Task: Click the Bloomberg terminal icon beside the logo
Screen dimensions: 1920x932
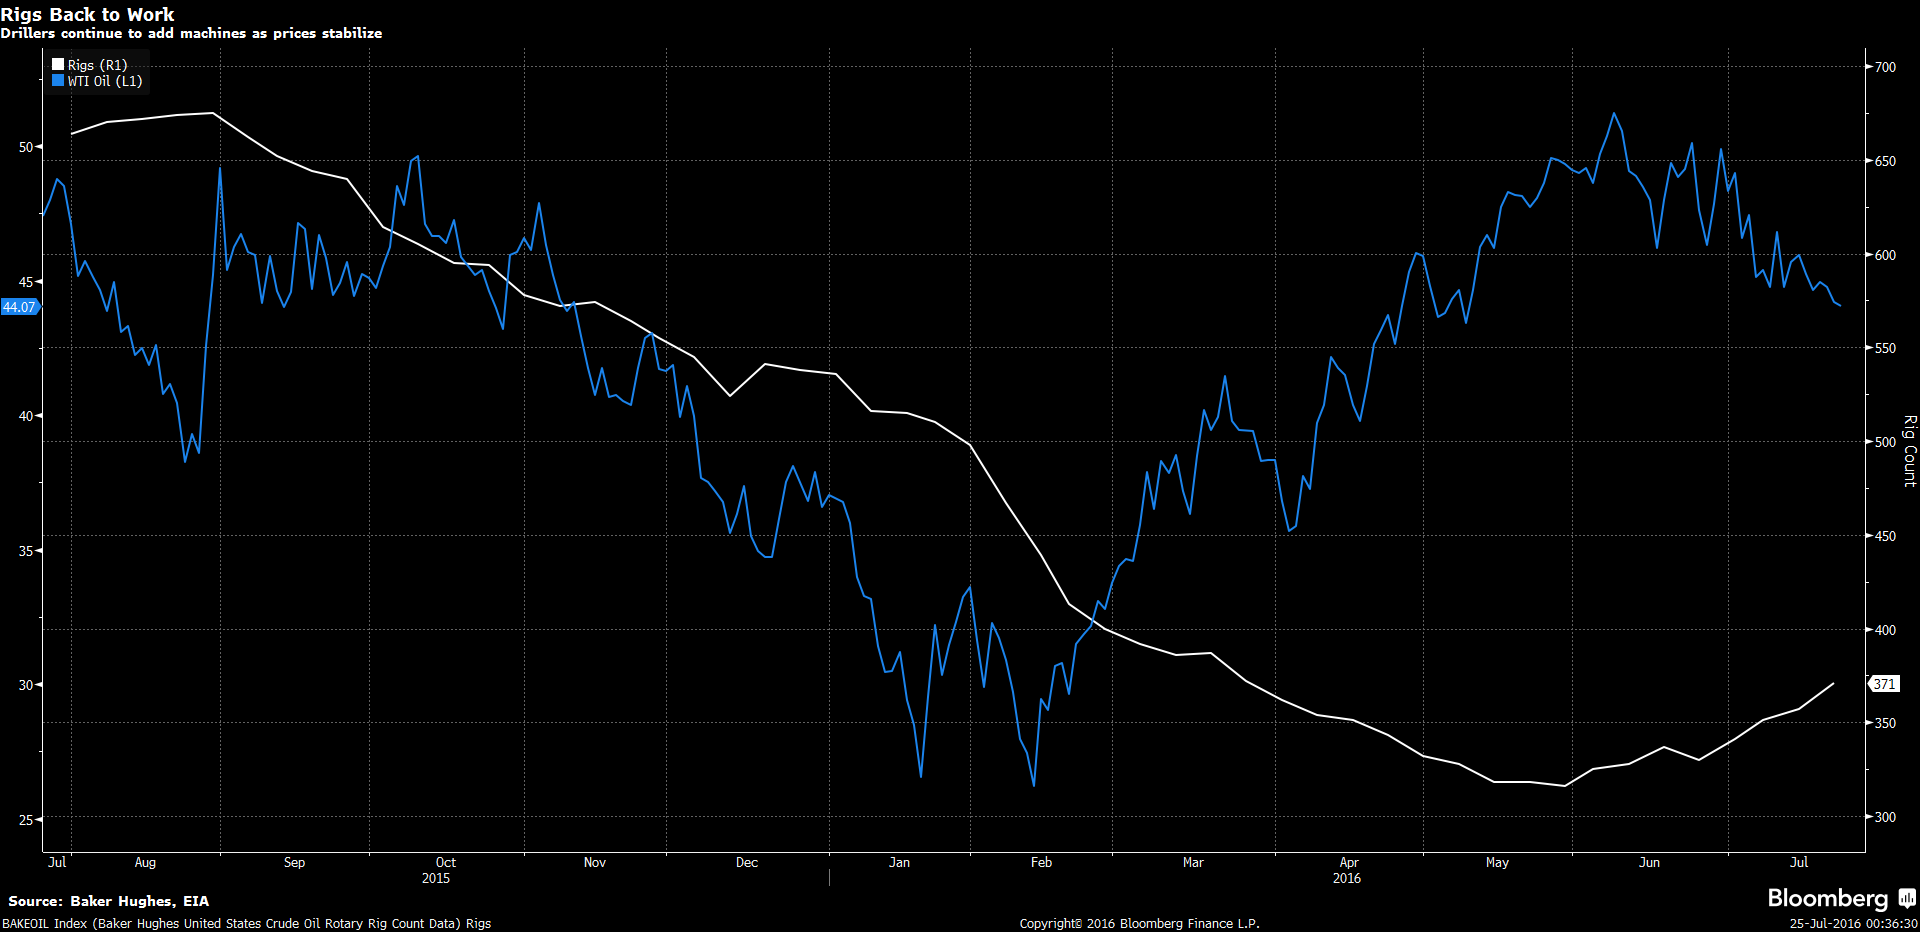Action: click(1906, 898)
